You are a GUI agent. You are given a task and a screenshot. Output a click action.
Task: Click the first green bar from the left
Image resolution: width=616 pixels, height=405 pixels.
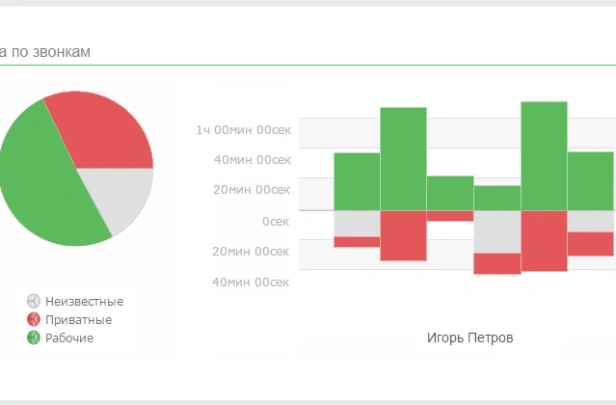[357, 181]
